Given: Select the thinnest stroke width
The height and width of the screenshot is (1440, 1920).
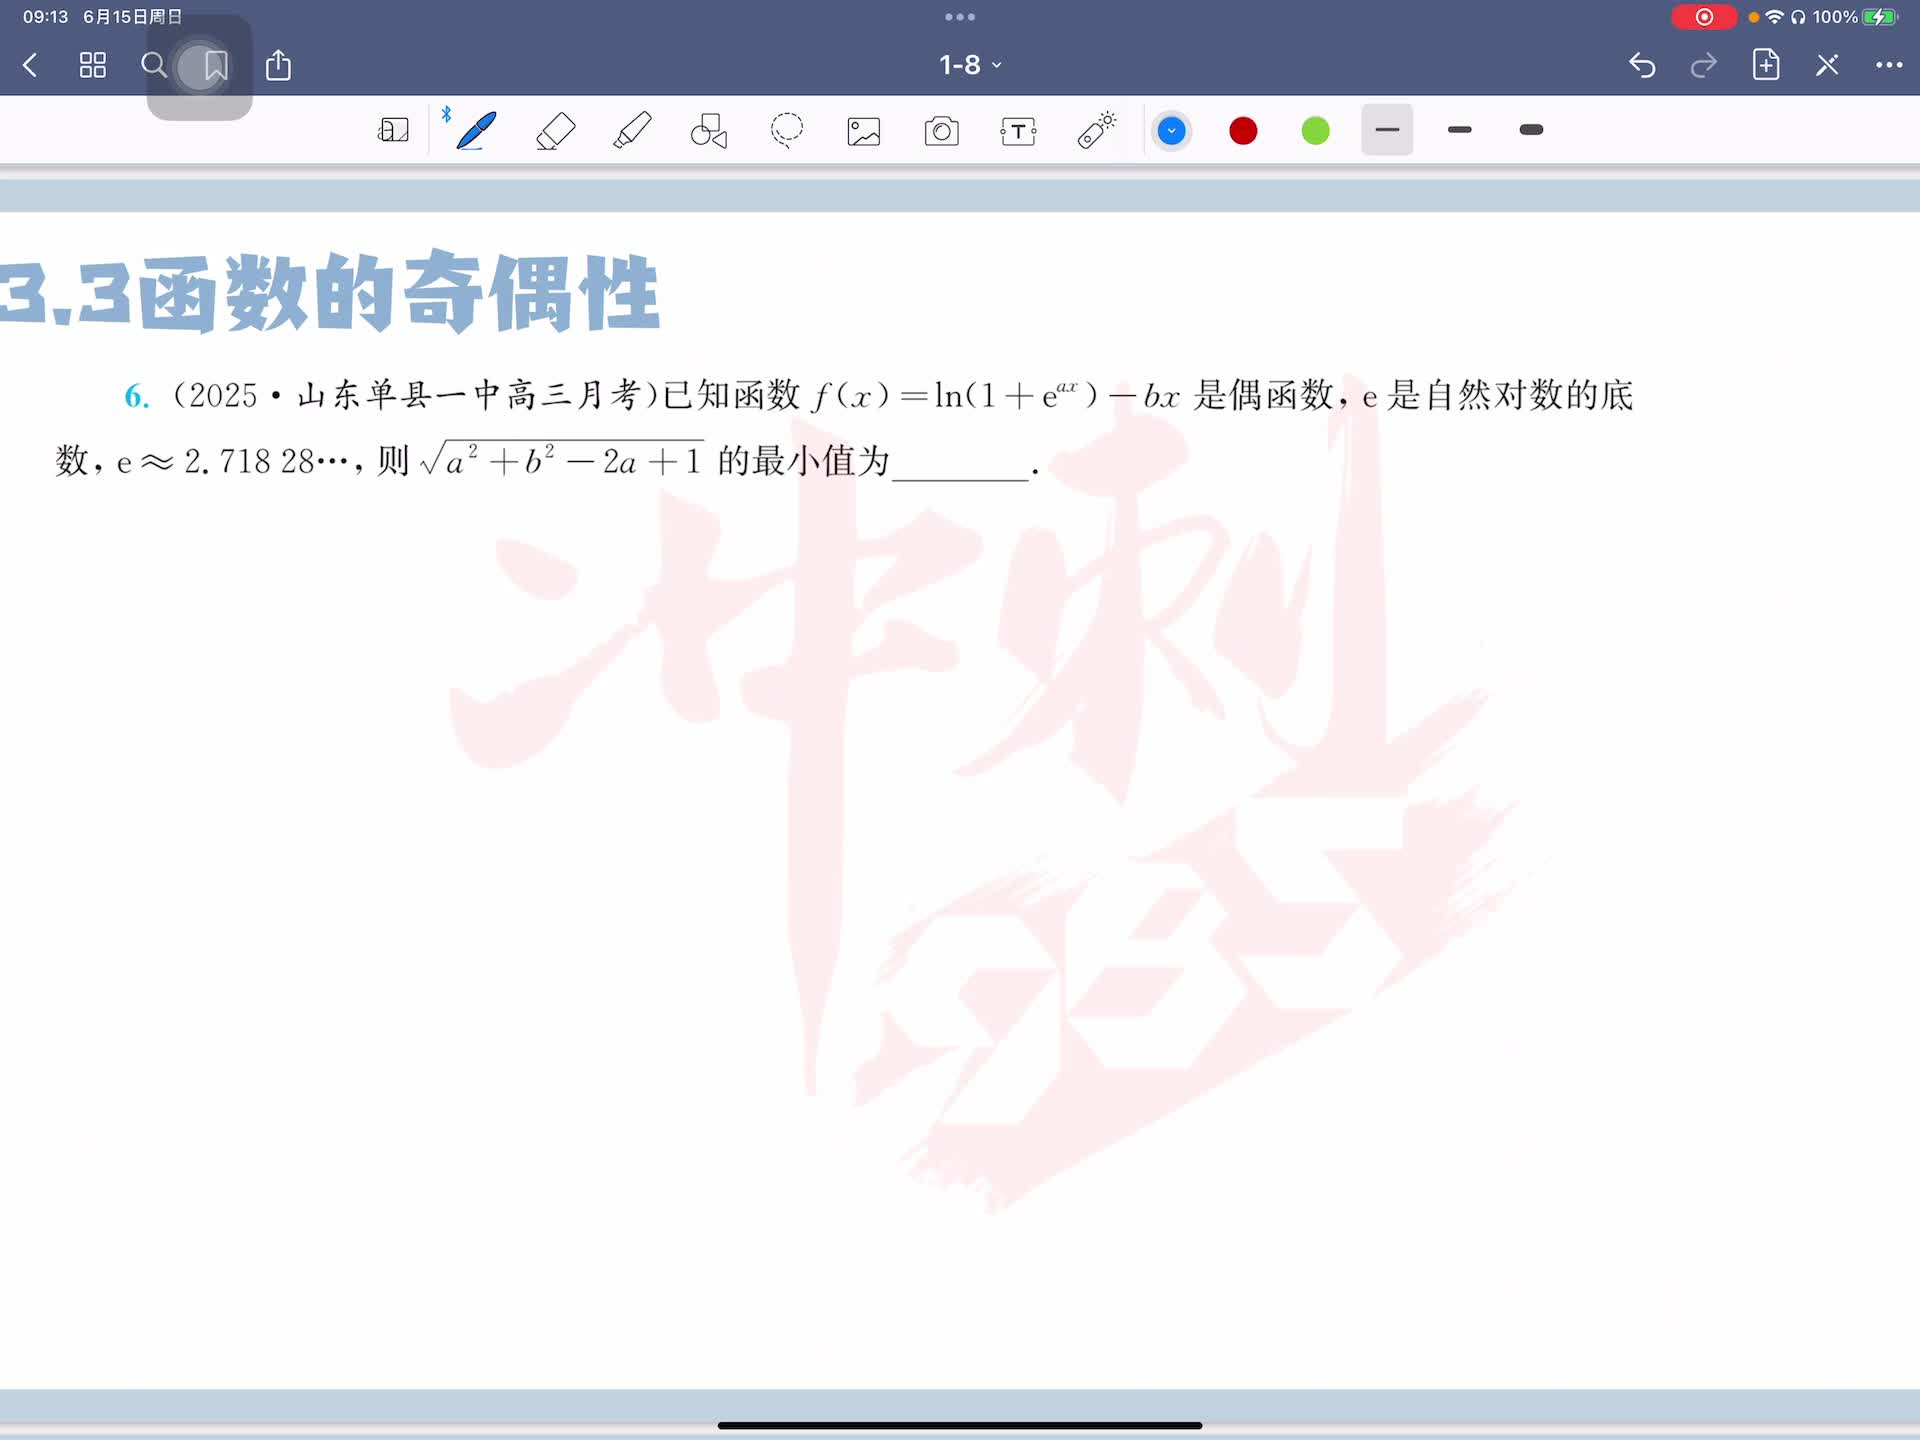Looking at the screenshot, I should tap(1387, 130).
